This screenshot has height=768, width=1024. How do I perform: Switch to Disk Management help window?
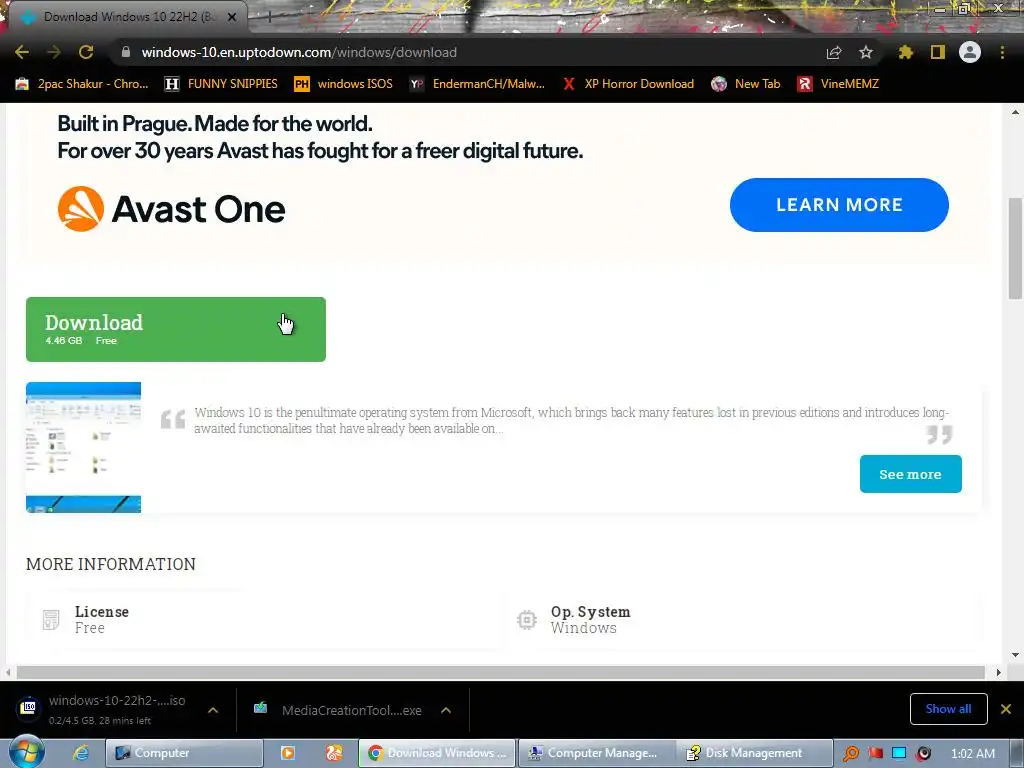[754, 753]
